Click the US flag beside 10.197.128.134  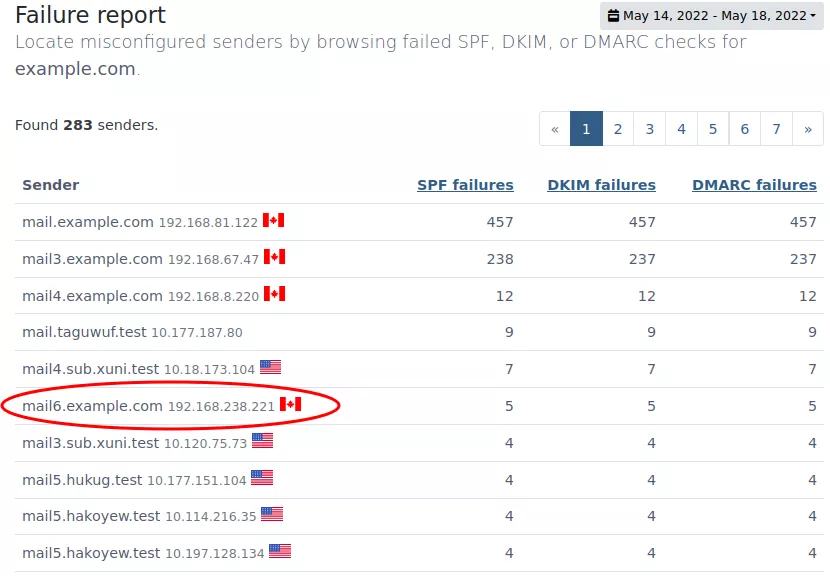pyautogui.click(x=280, y=551)
